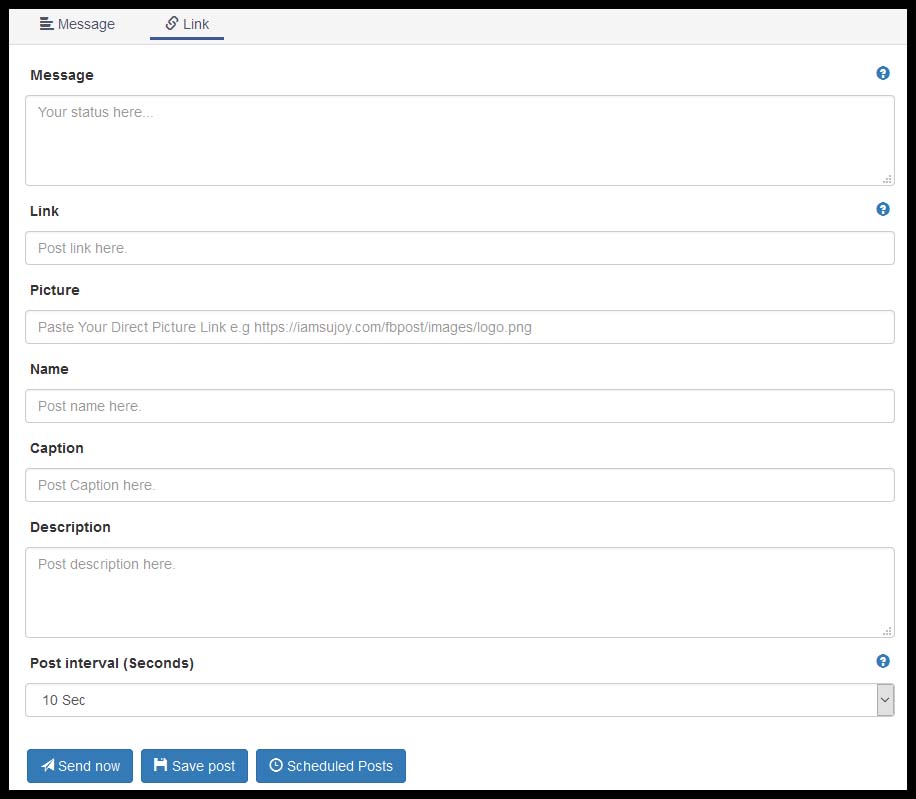
Task: Click the help icon beside Link
Action: pos(883,209)
